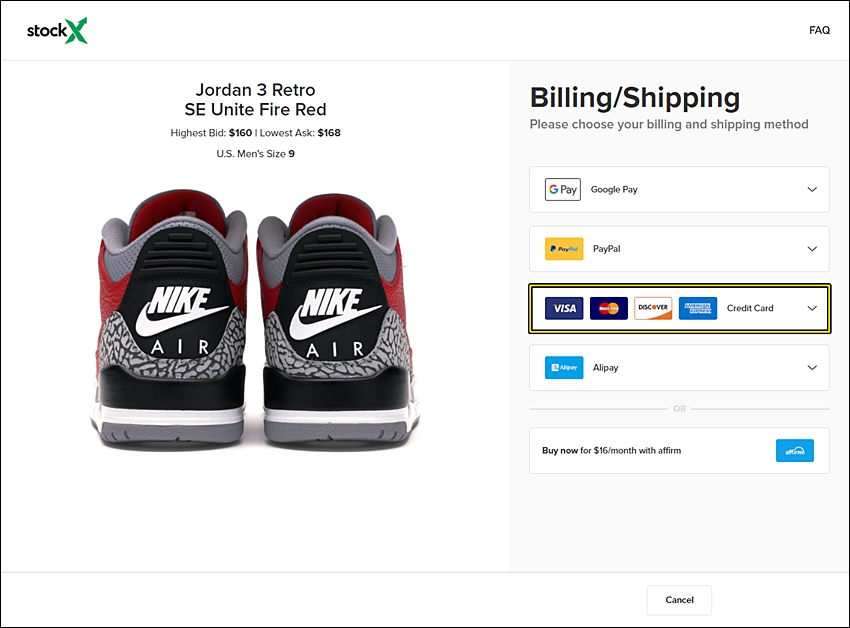Click the Discover card icon
The image size is (850, 628).
(x=653, y=308)
